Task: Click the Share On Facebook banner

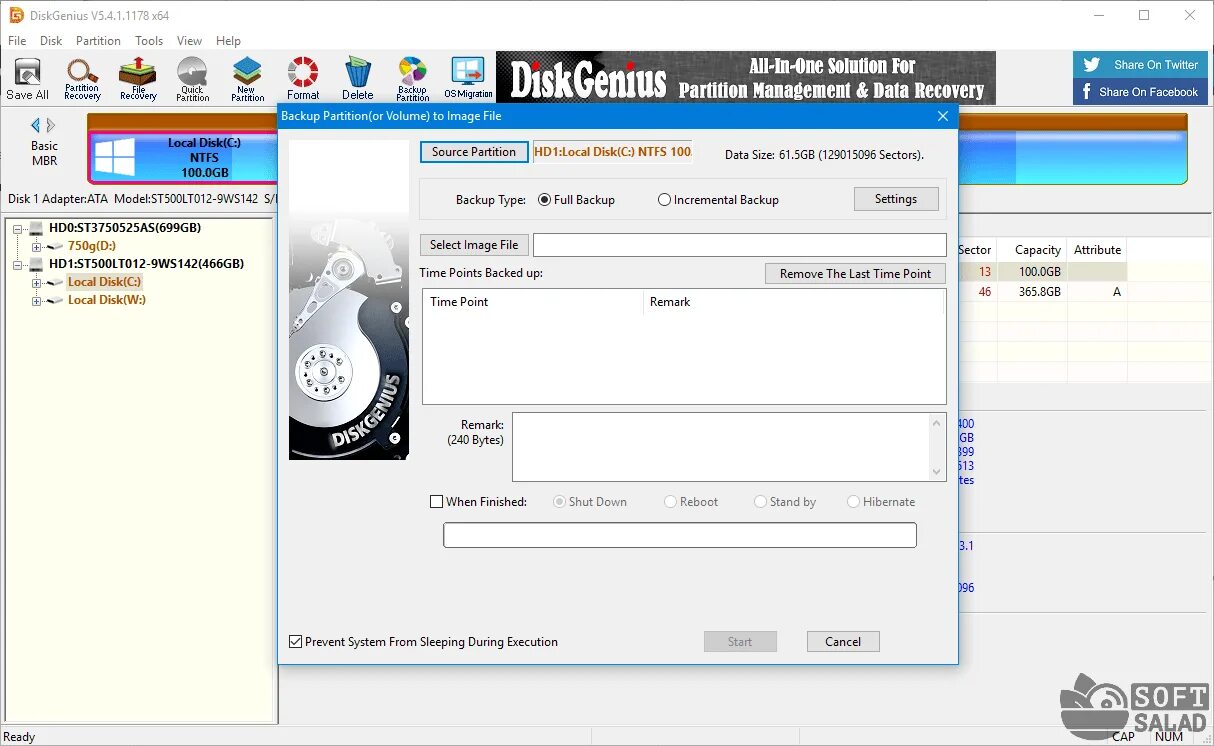Action: 1141,91
